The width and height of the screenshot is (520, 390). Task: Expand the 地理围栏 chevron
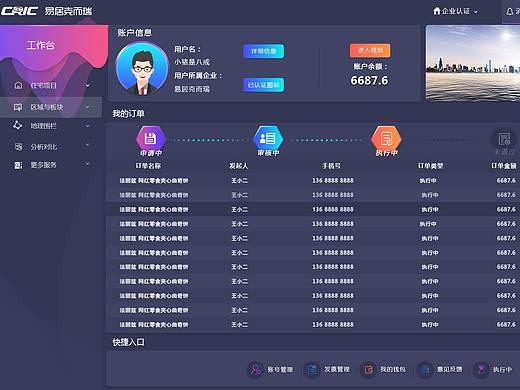coord(87,126)
